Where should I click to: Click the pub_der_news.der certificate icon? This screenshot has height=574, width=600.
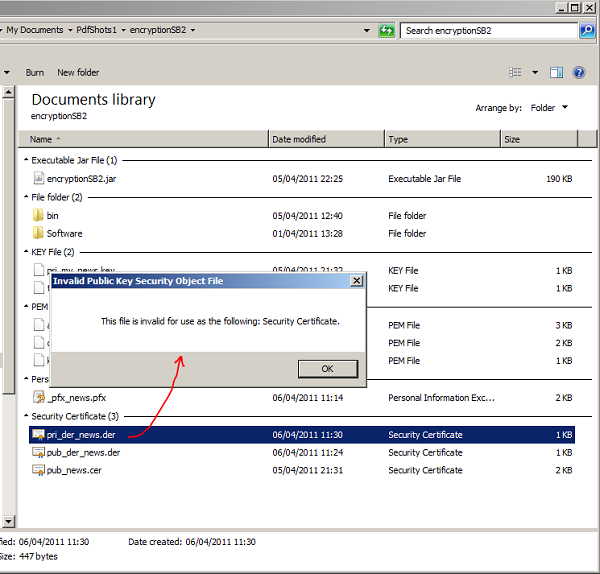(x=38, y=452)
